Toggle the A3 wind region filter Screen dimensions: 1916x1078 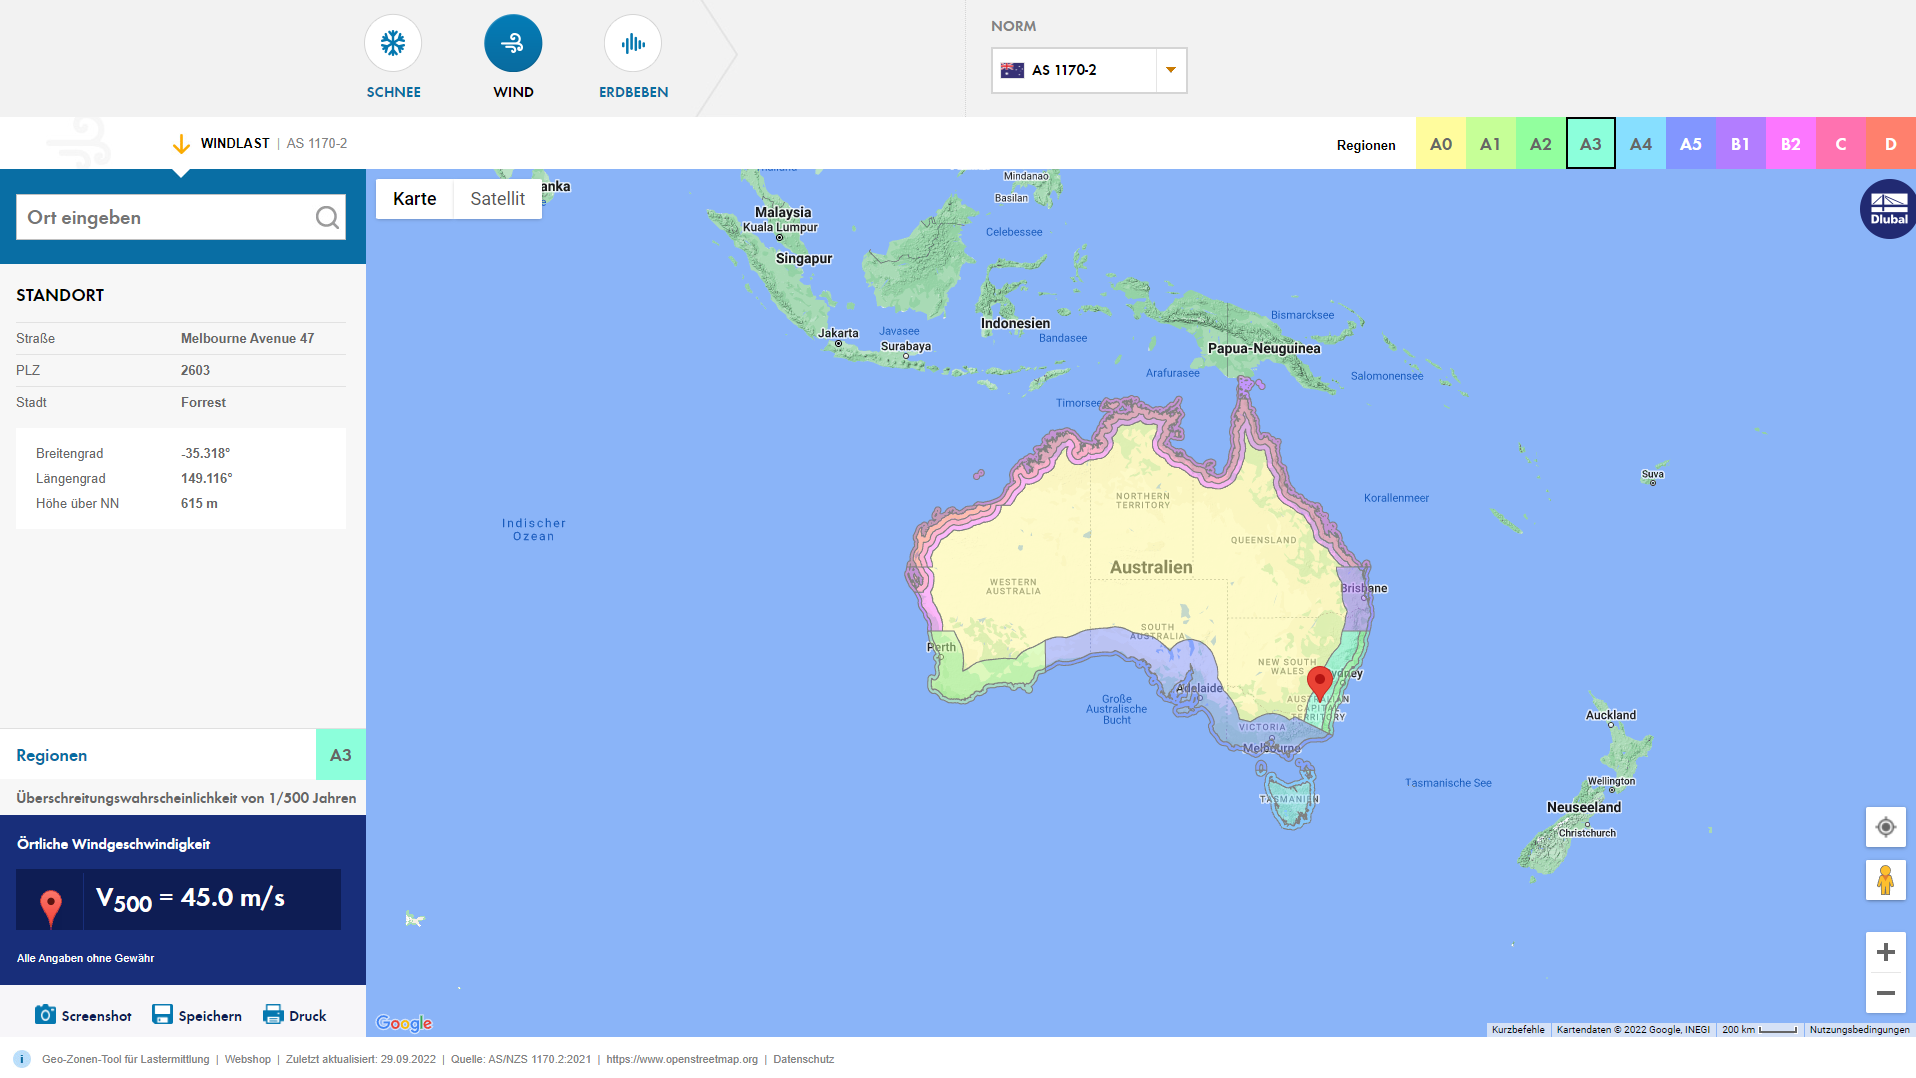click(1590, 143)
